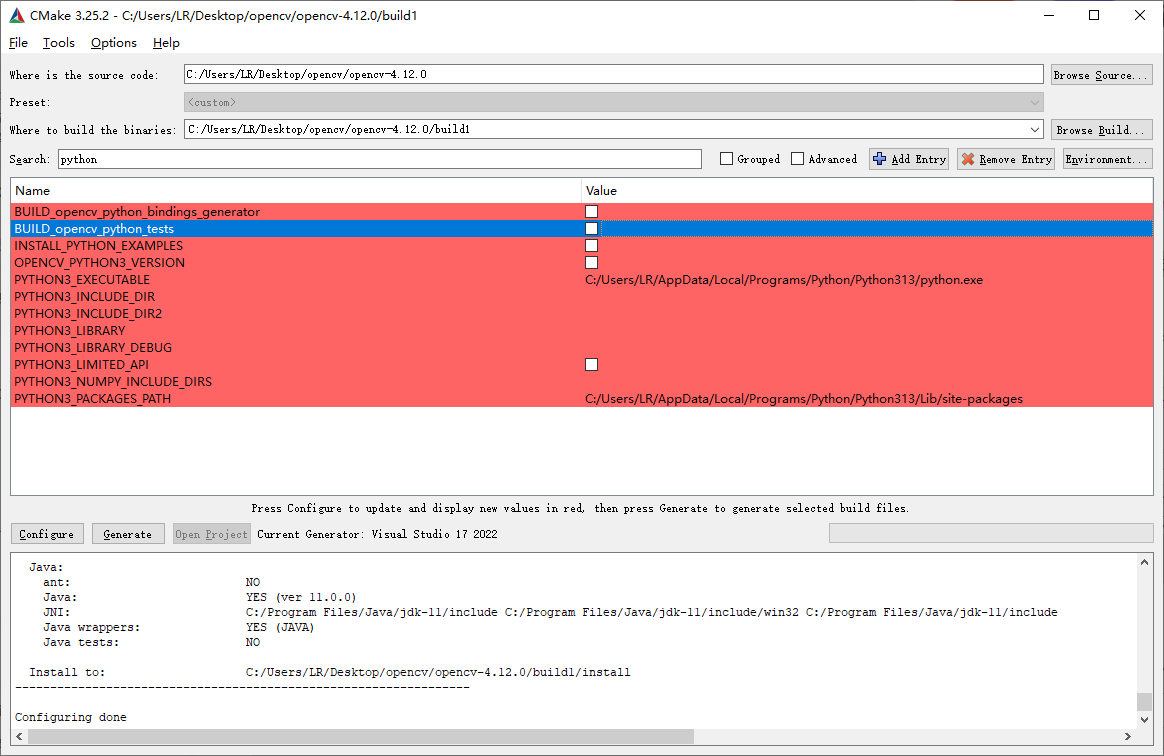
Task: Check BUILD_opencv_python_bindings_generator value box
Action: [592, 212]
